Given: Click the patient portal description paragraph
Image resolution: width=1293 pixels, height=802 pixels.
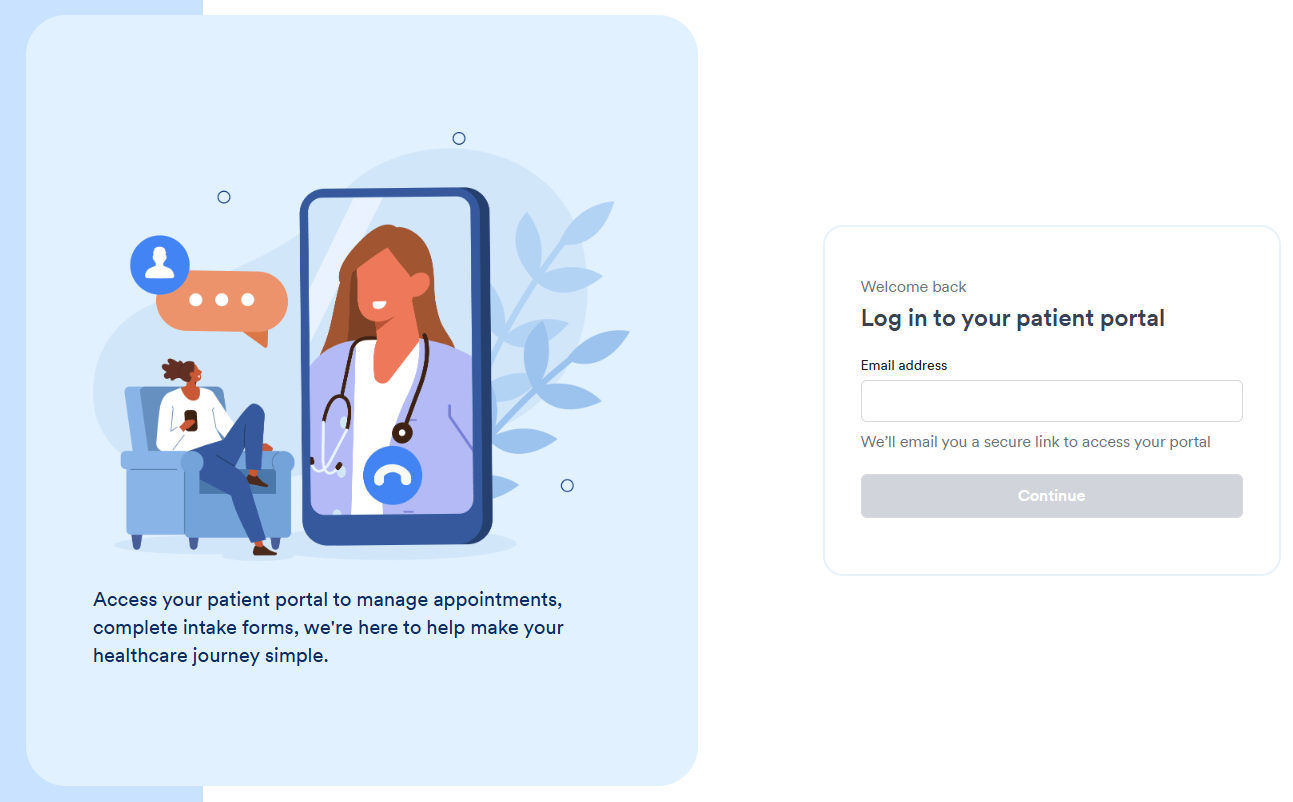Looking at the screenshot, I should [328, 628].
